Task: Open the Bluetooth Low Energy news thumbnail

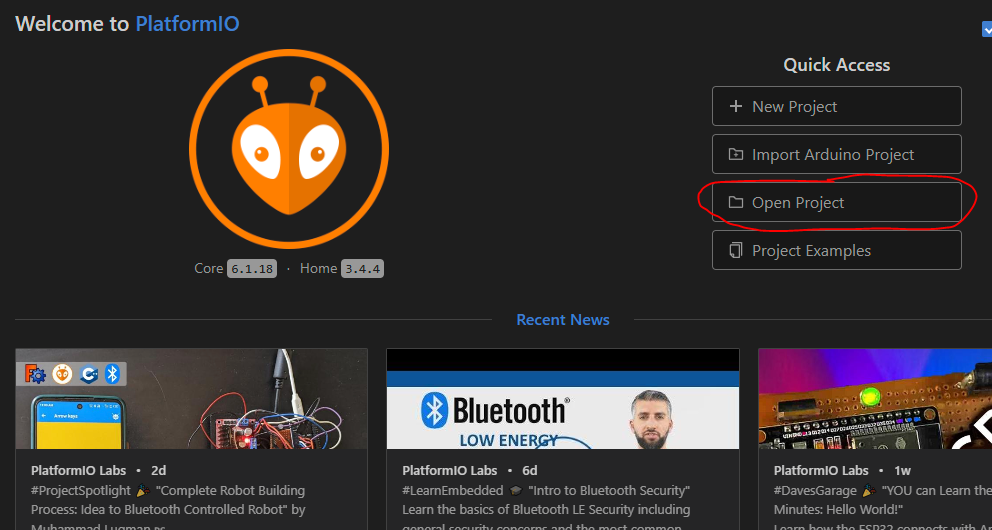Action: (562, 399)
